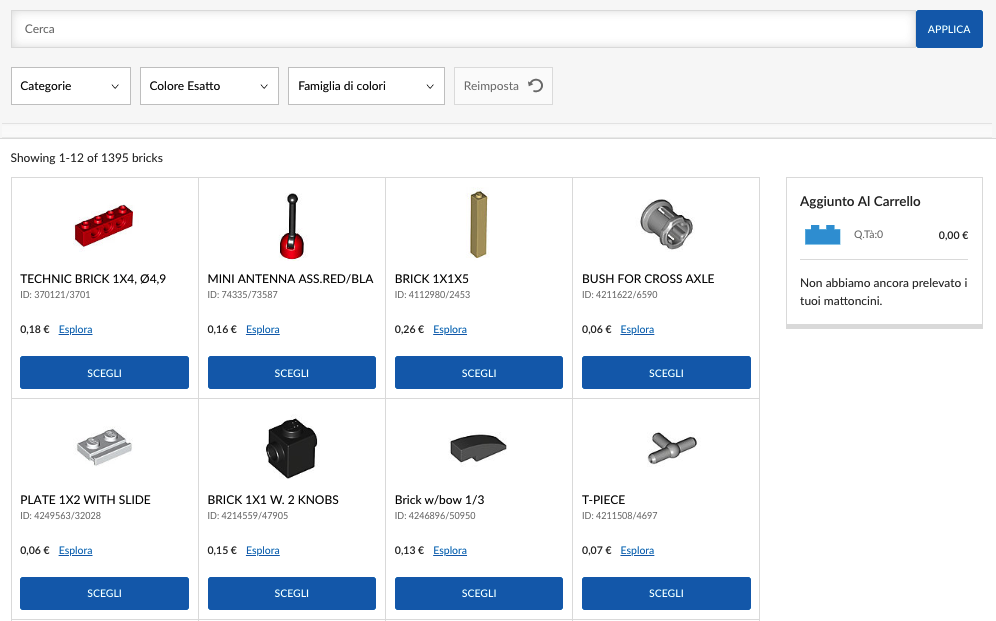Open the Famiglia di colori dropdown
Screen dimensions: 996x621
(366, 86)
